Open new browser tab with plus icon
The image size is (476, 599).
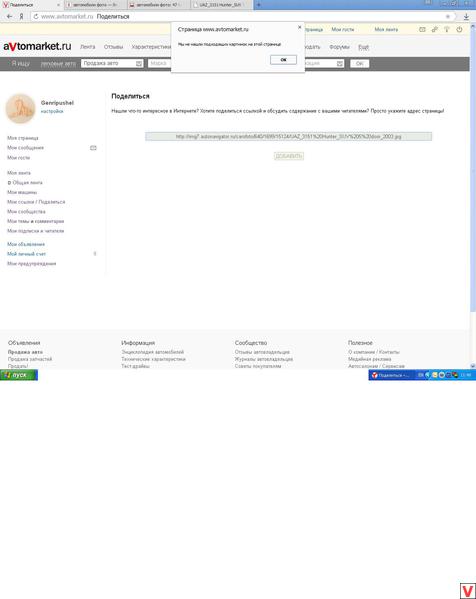[x=259, y=5]
